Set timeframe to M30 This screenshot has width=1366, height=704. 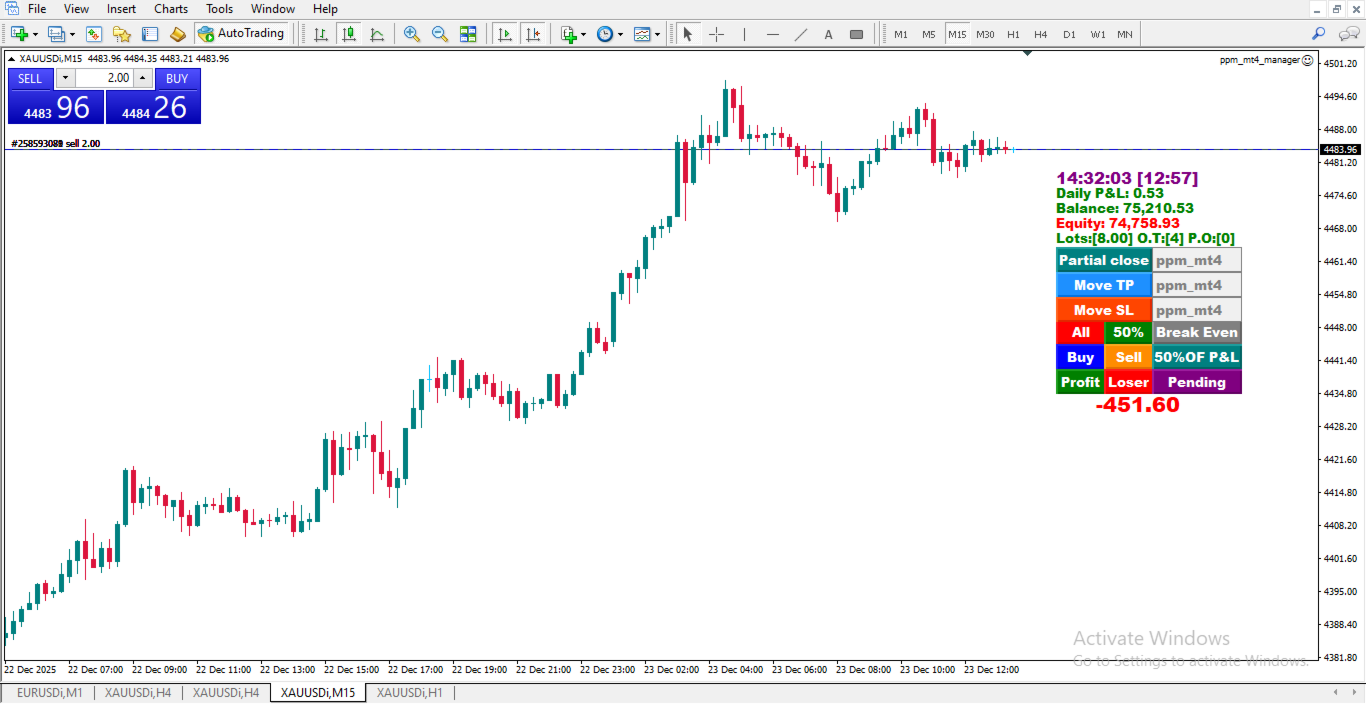[x=985, y=34]
